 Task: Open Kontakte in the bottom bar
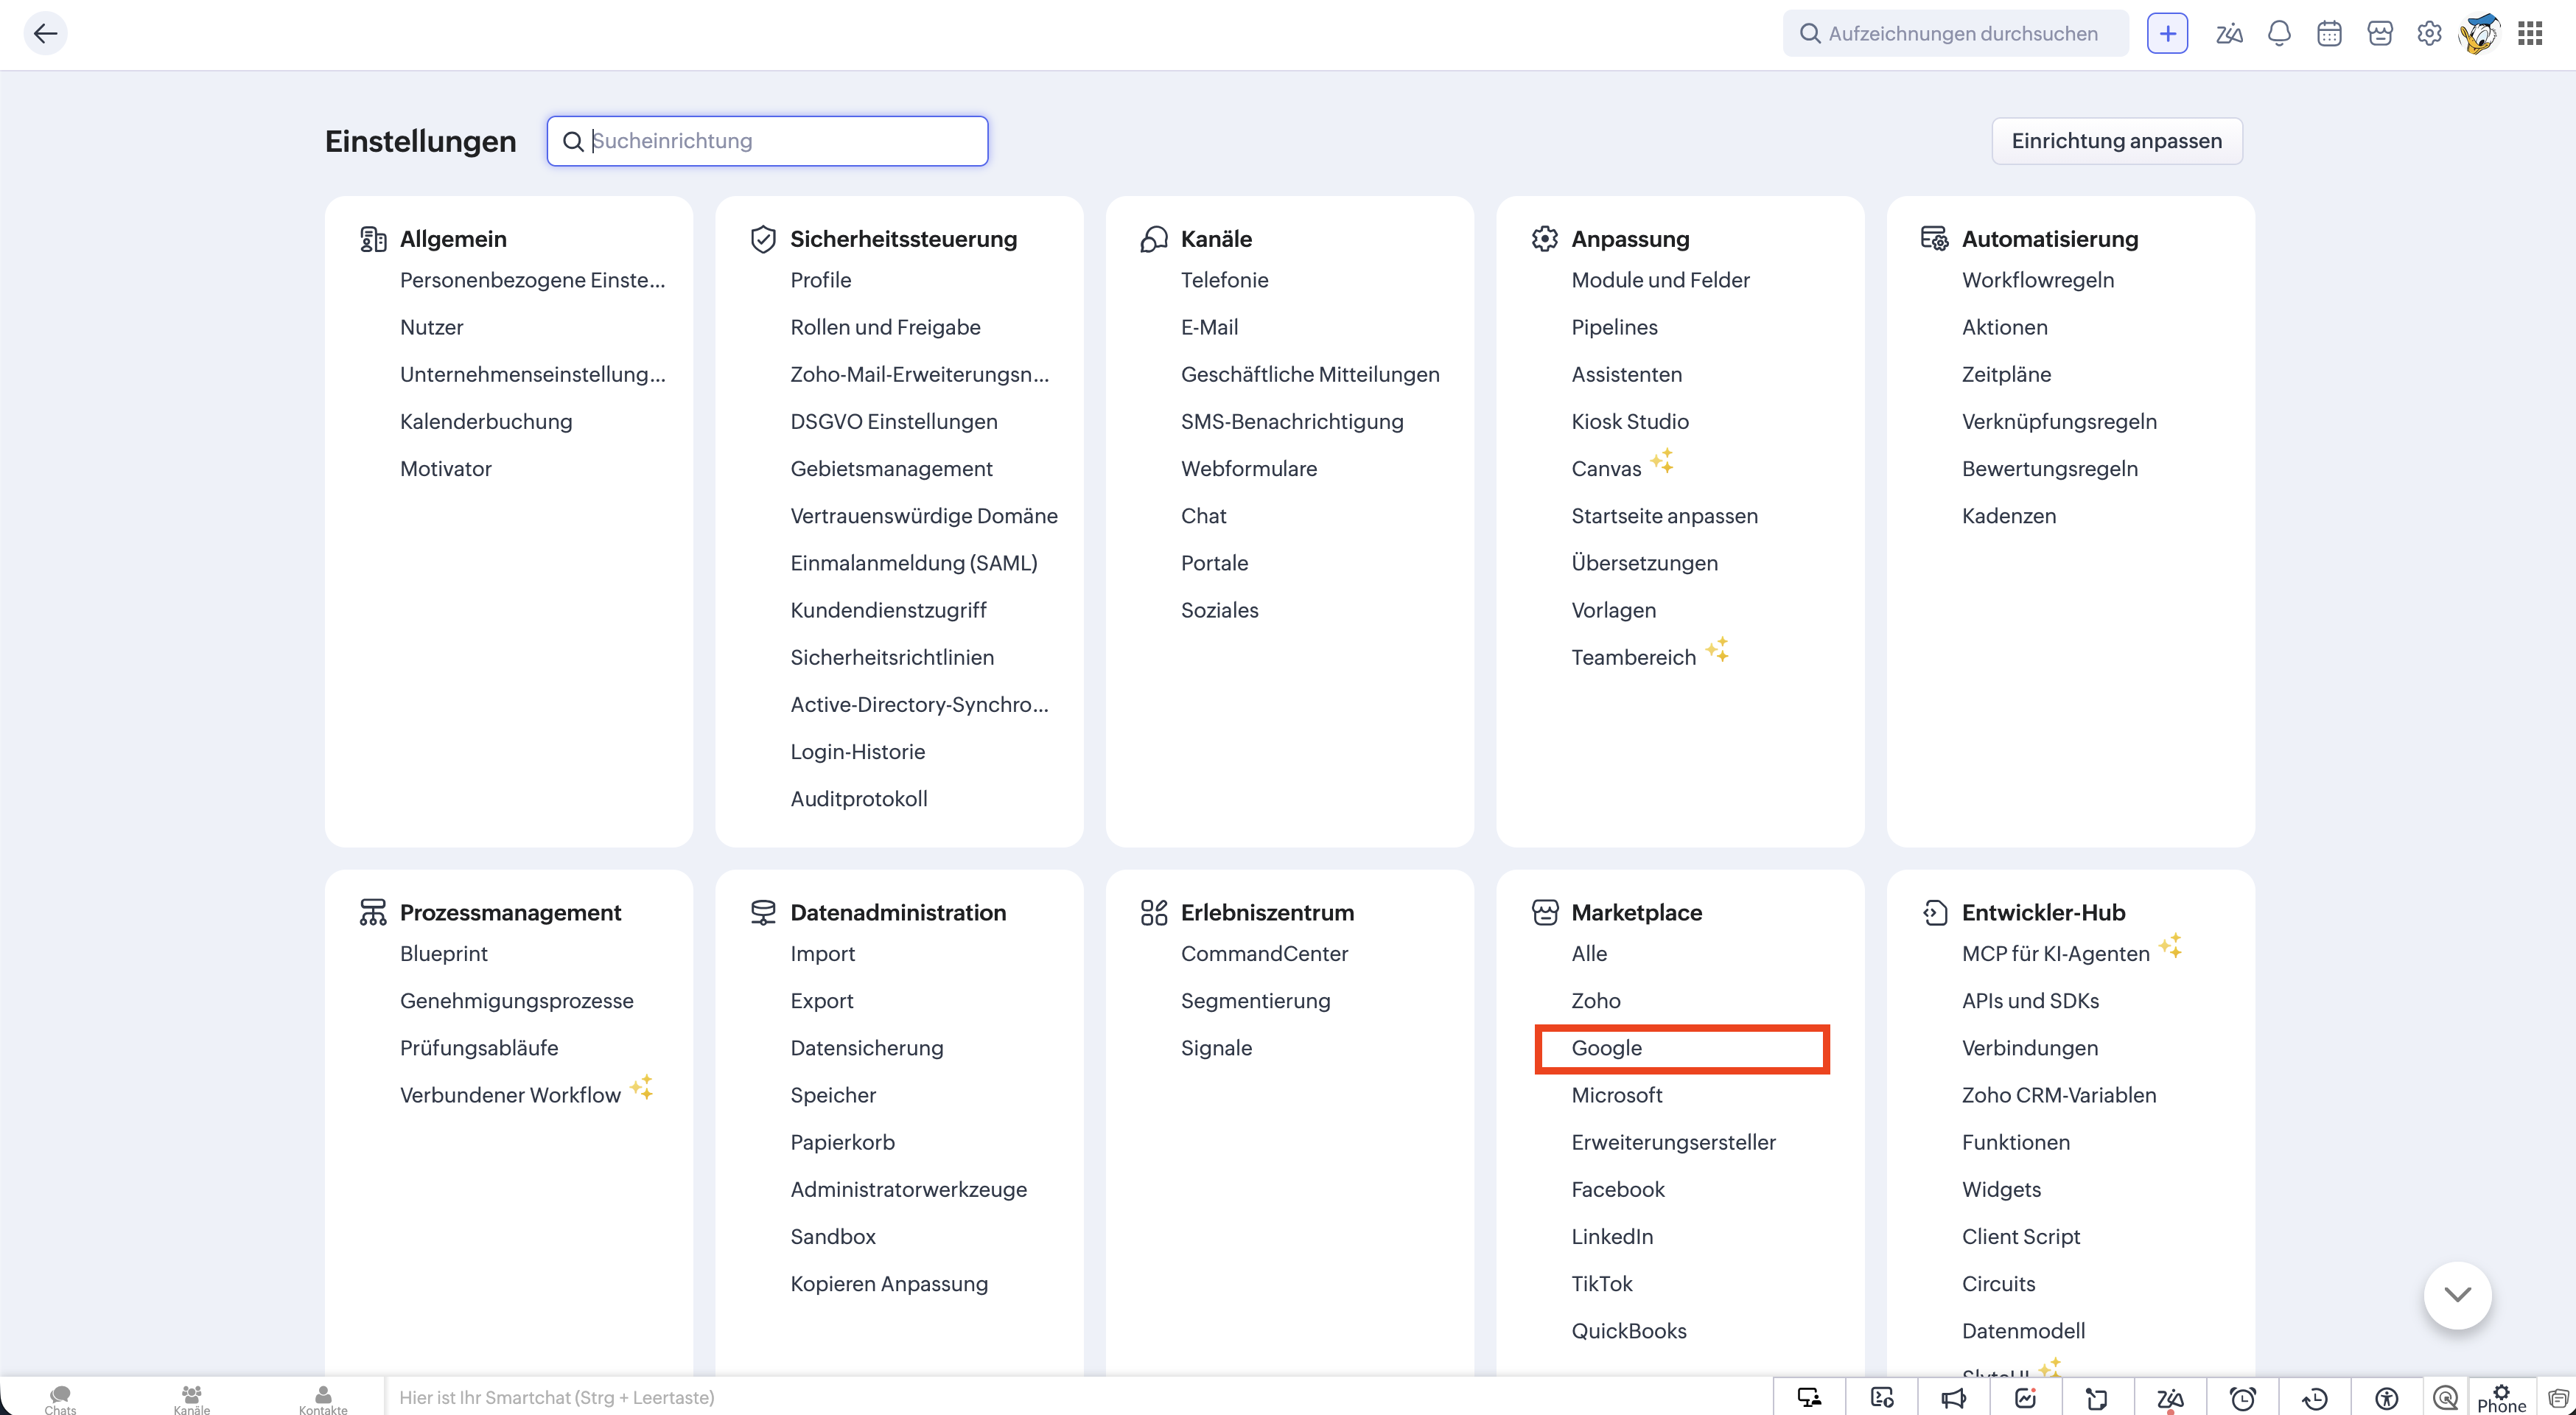(323, 1399)
